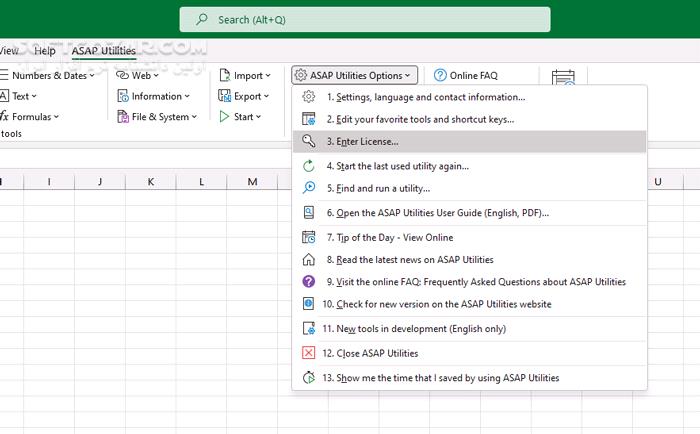This screenshot has height=434, width=700.
Task: Click into the Search (Alt+Q) box
Action: [365, 19]
